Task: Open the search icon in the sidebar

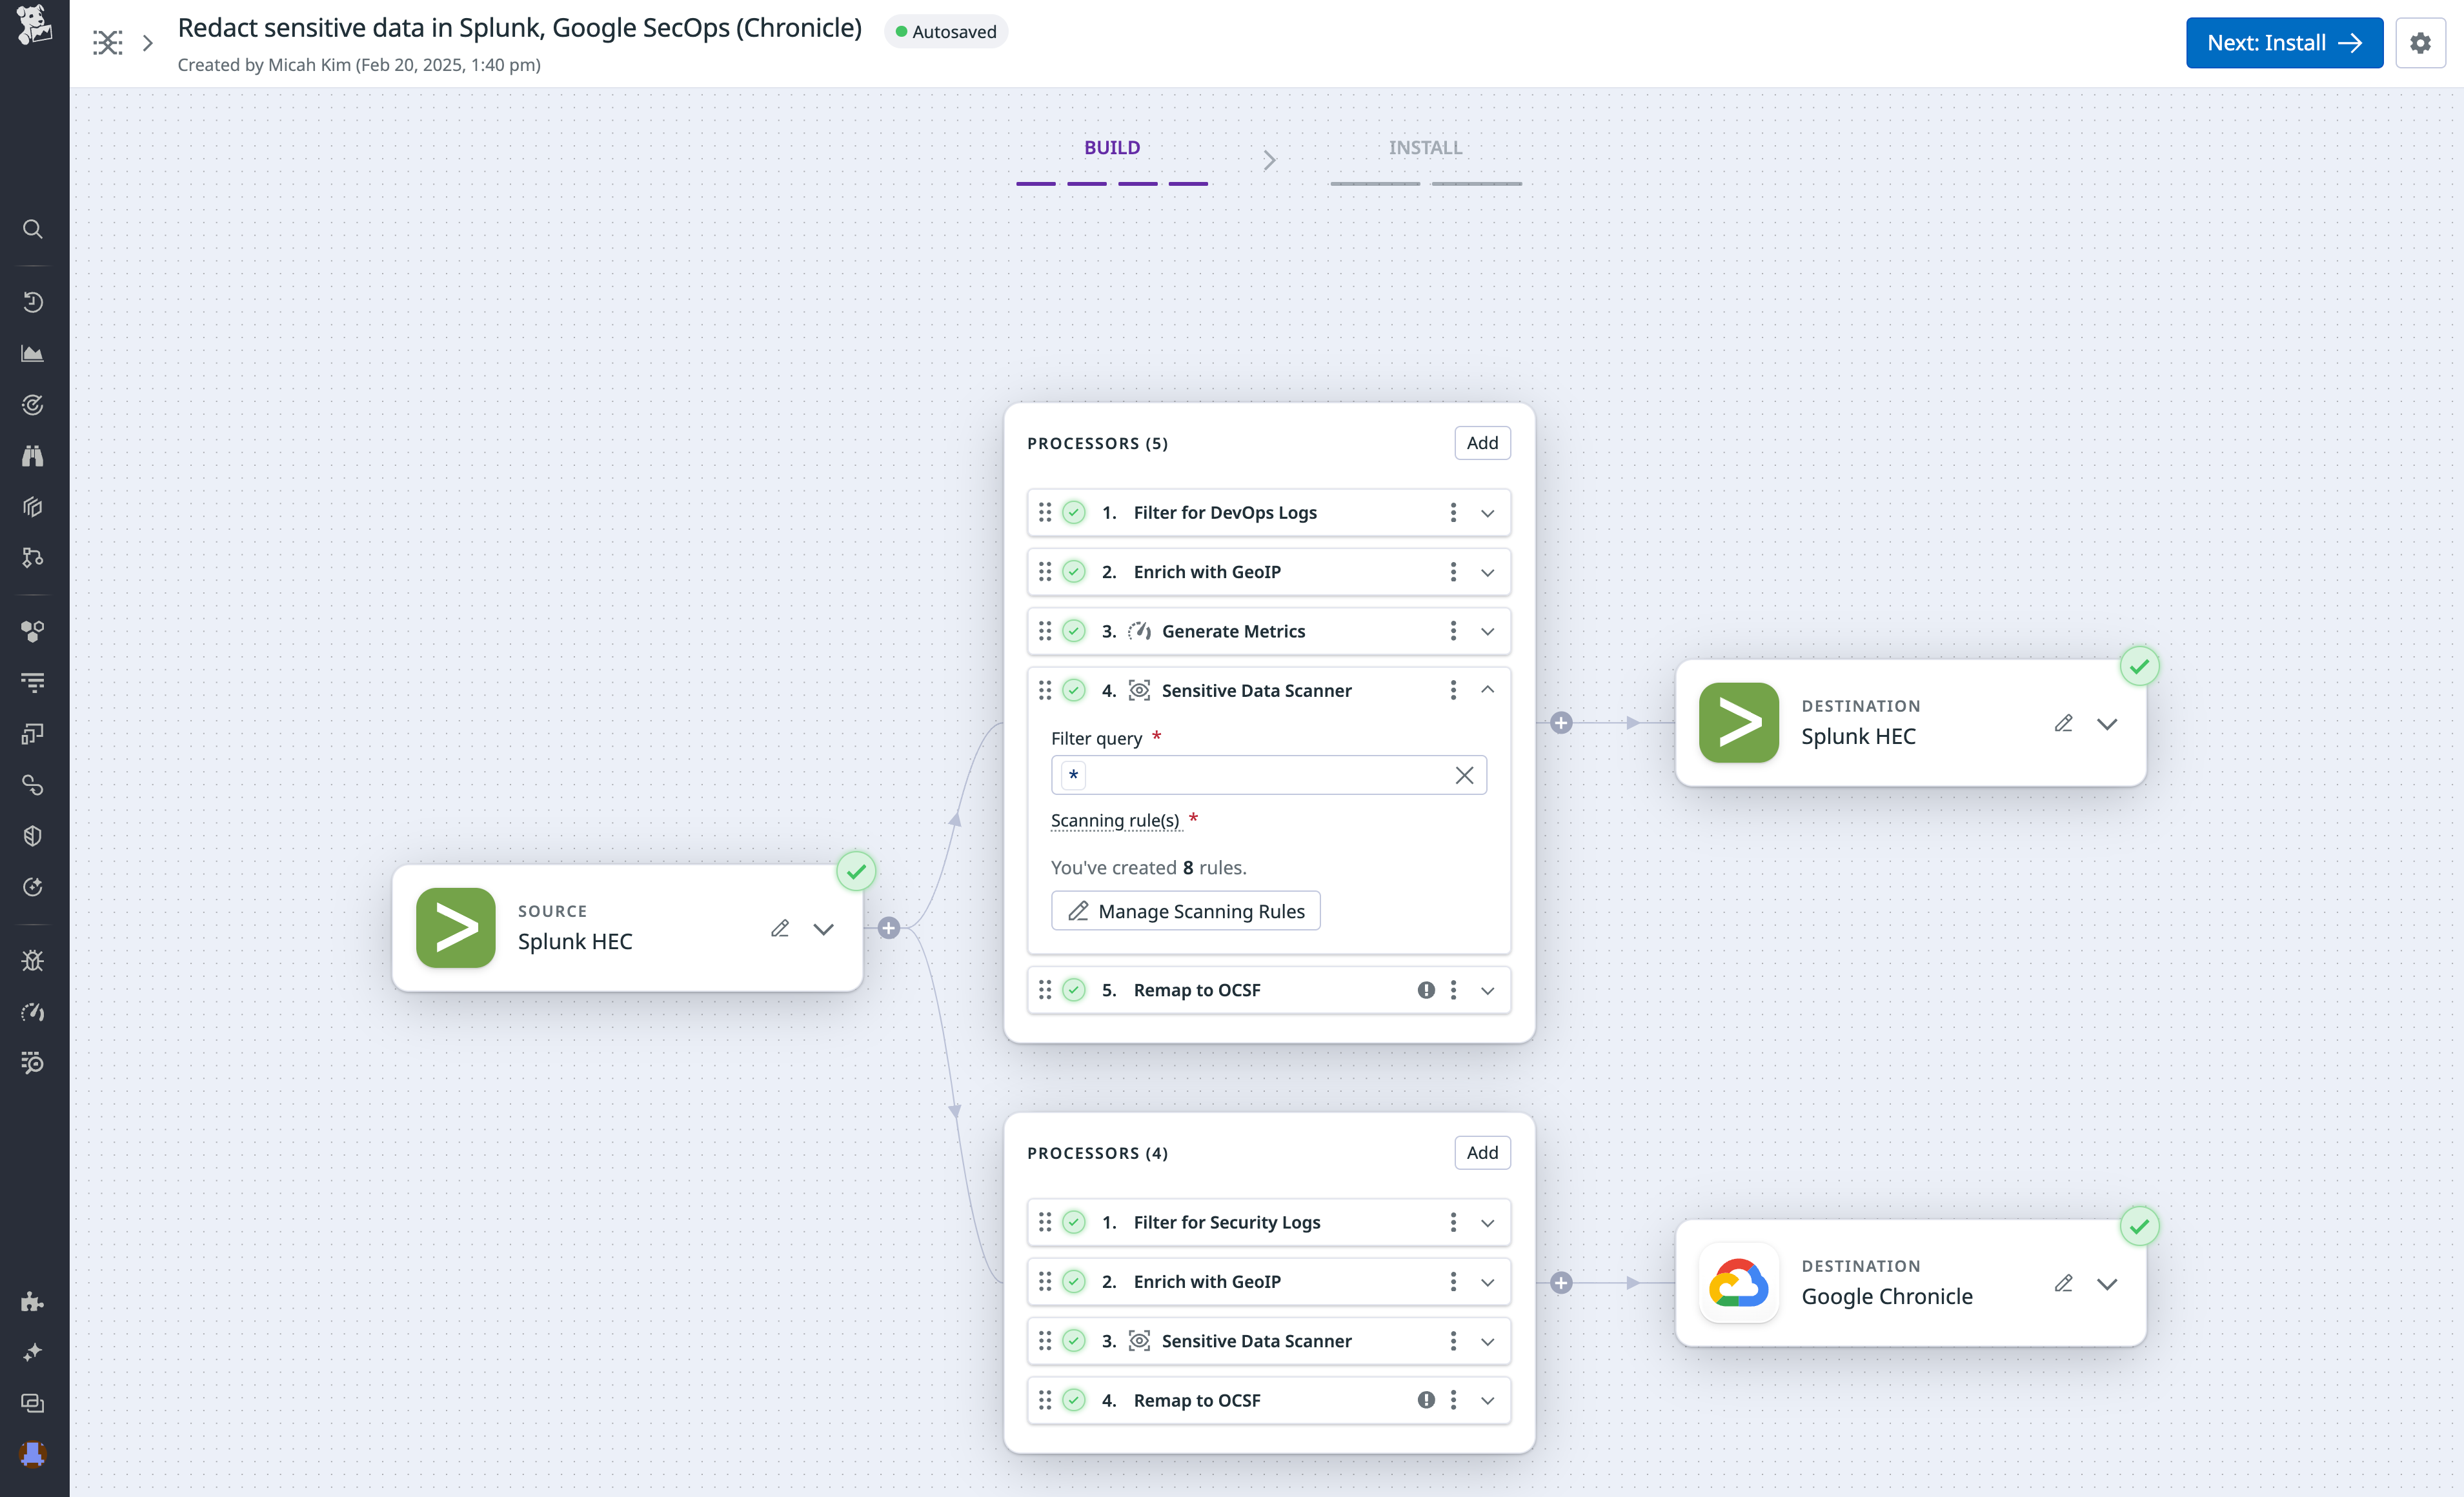Action: pyautogui.click(x=32, y=229)
